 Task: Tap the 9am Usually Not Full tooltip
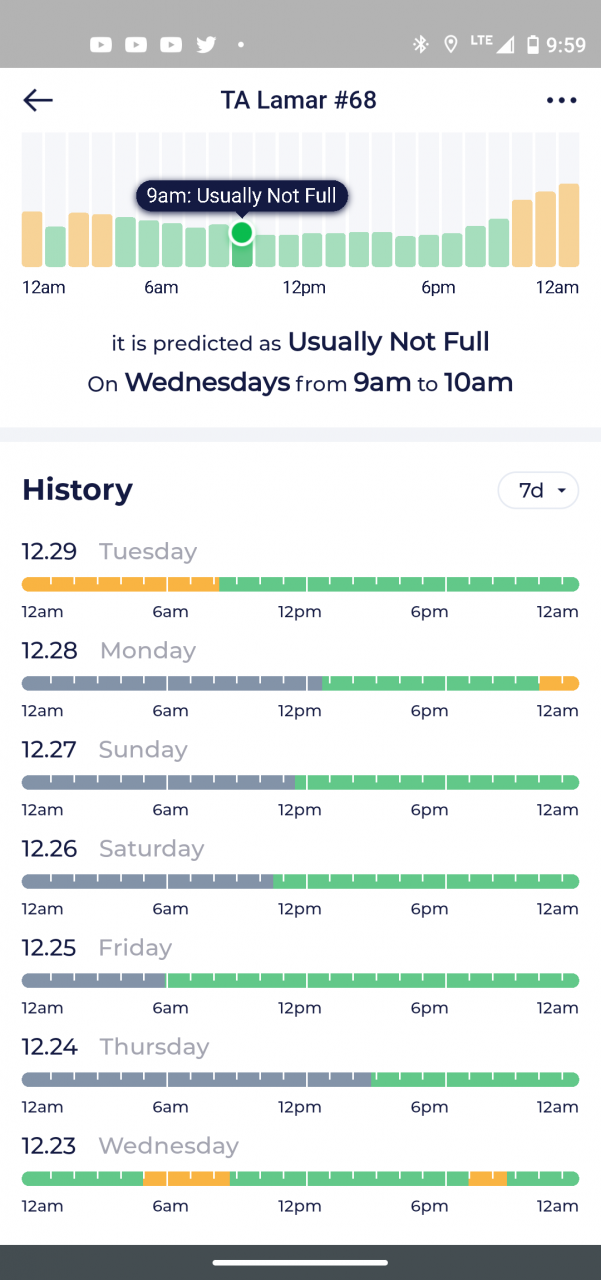(242, 196)
